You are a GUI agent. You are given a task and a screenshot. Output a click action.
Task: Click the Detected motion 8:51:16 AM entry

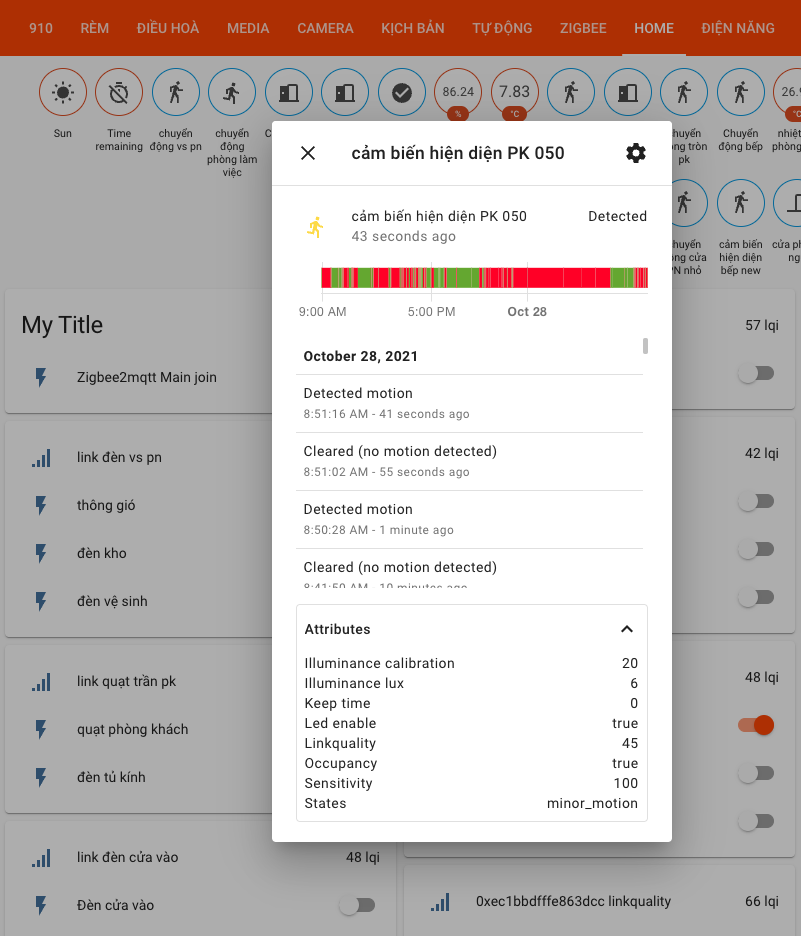(470, 403)
